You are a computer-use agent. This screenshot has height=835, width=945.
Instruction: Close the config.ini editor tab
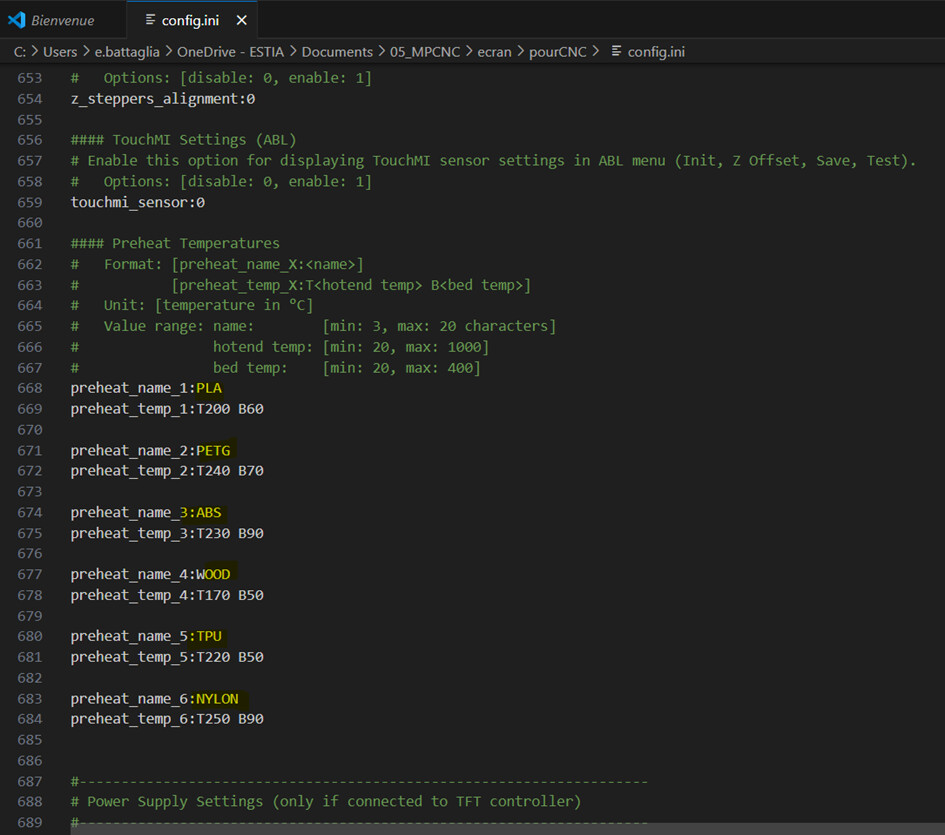[240, 20]
